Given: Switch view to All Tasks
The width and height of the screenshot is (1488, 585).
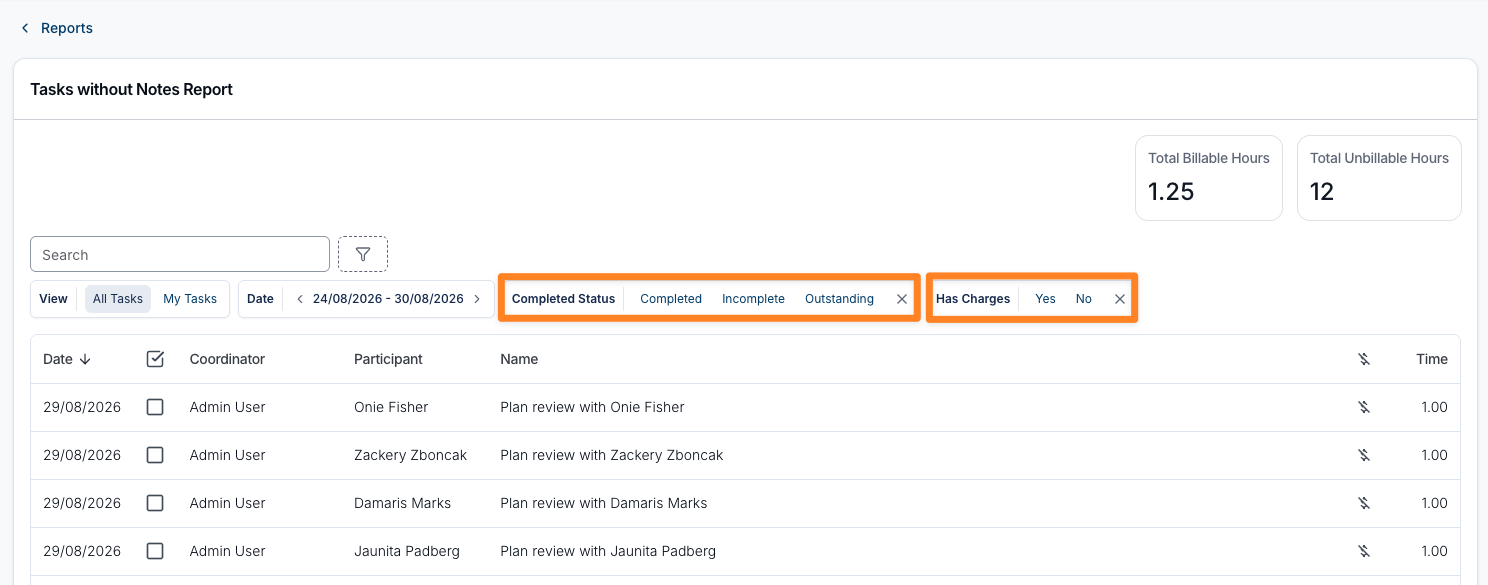Looking at the screenshot, I should tap(118, 299).
